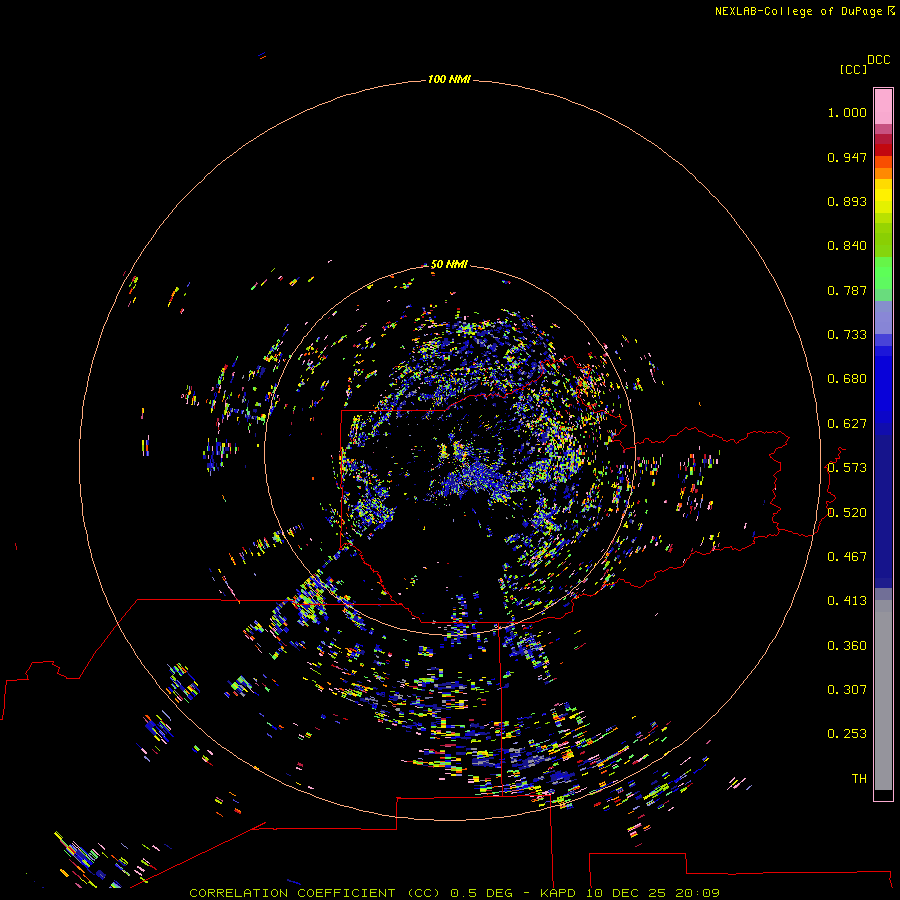
Task: Click the CORRELATION COEFFICIENT caption text
Action: click(292, 893)
